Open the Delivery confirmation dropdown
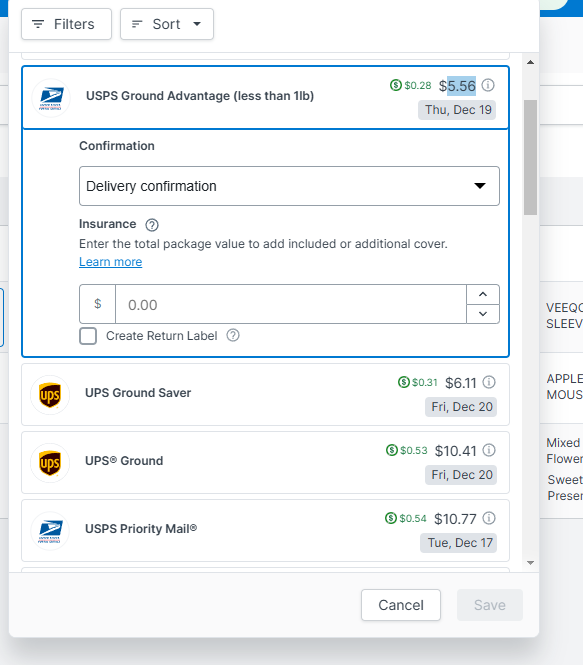Screen dimensions: 583x665 (x=289, y=186)
